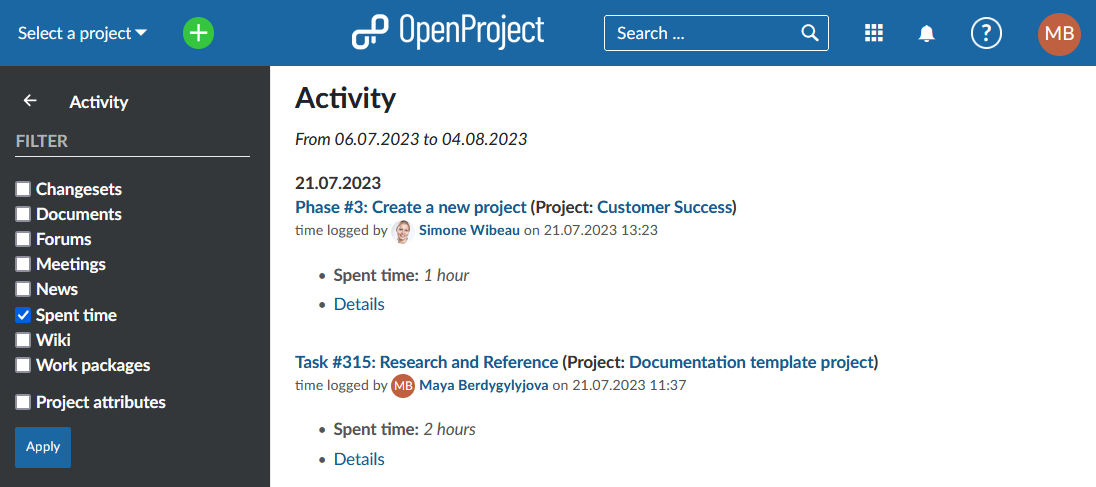Image resolution: width=1096 pixels, height=487 pixels.
Task: Open the modules grid menu
Action: coord(873,33)
